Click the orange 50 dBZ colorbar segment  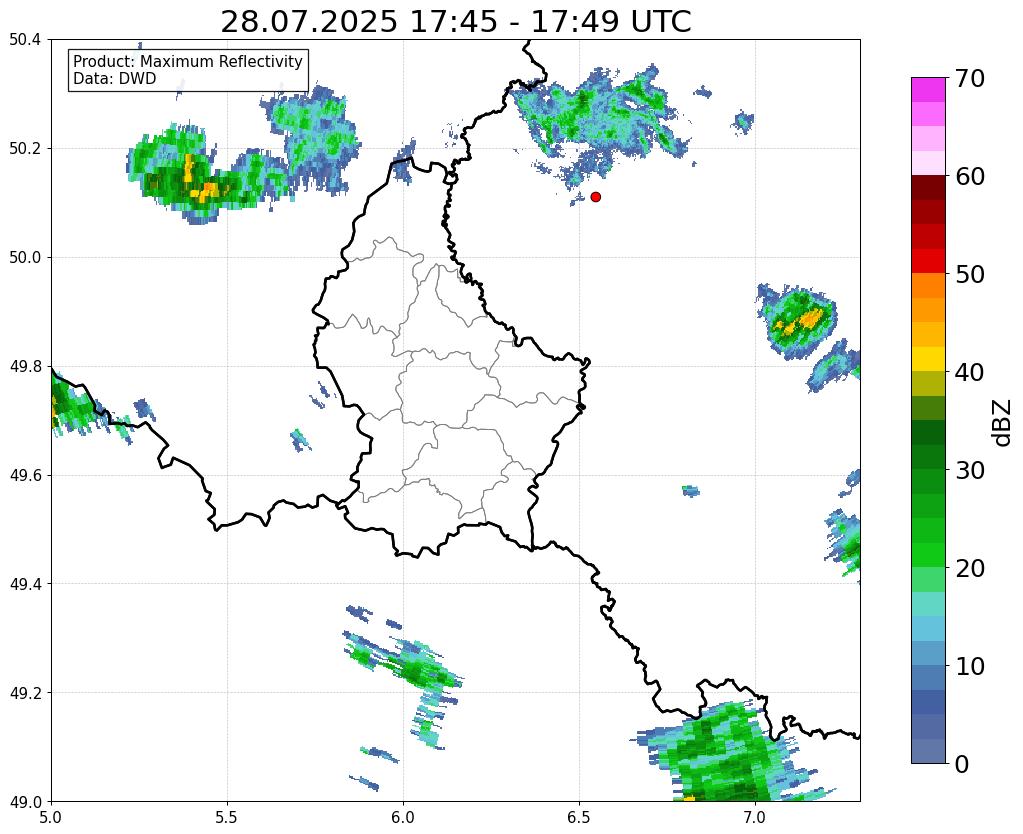coord(928,285)
